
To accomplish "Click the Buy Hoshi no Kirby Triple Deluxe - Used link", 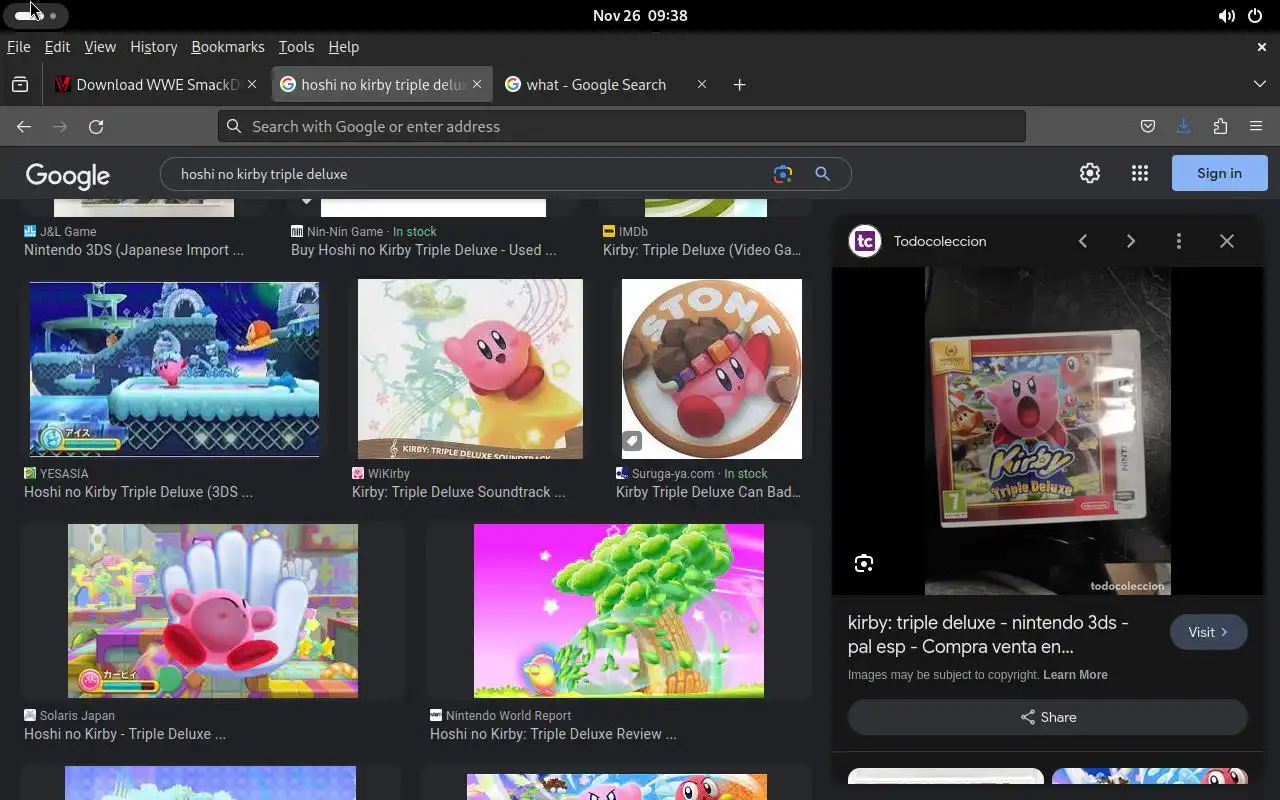I will tap(423, 250).
